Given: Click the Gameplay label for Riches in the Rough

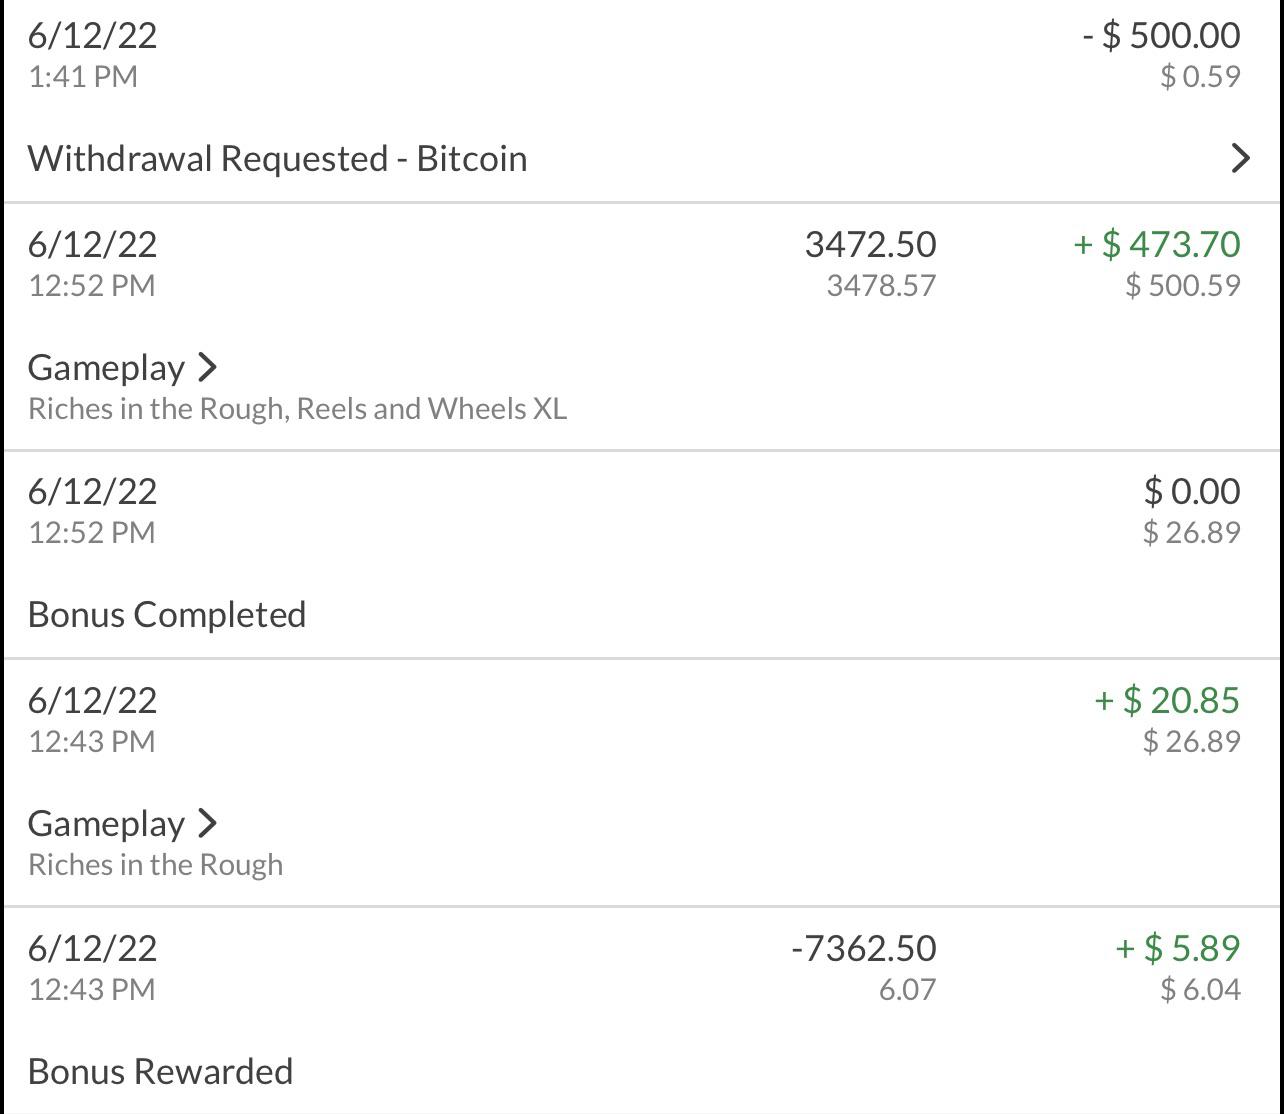Looking at the screenshot, I should point(106,824).
